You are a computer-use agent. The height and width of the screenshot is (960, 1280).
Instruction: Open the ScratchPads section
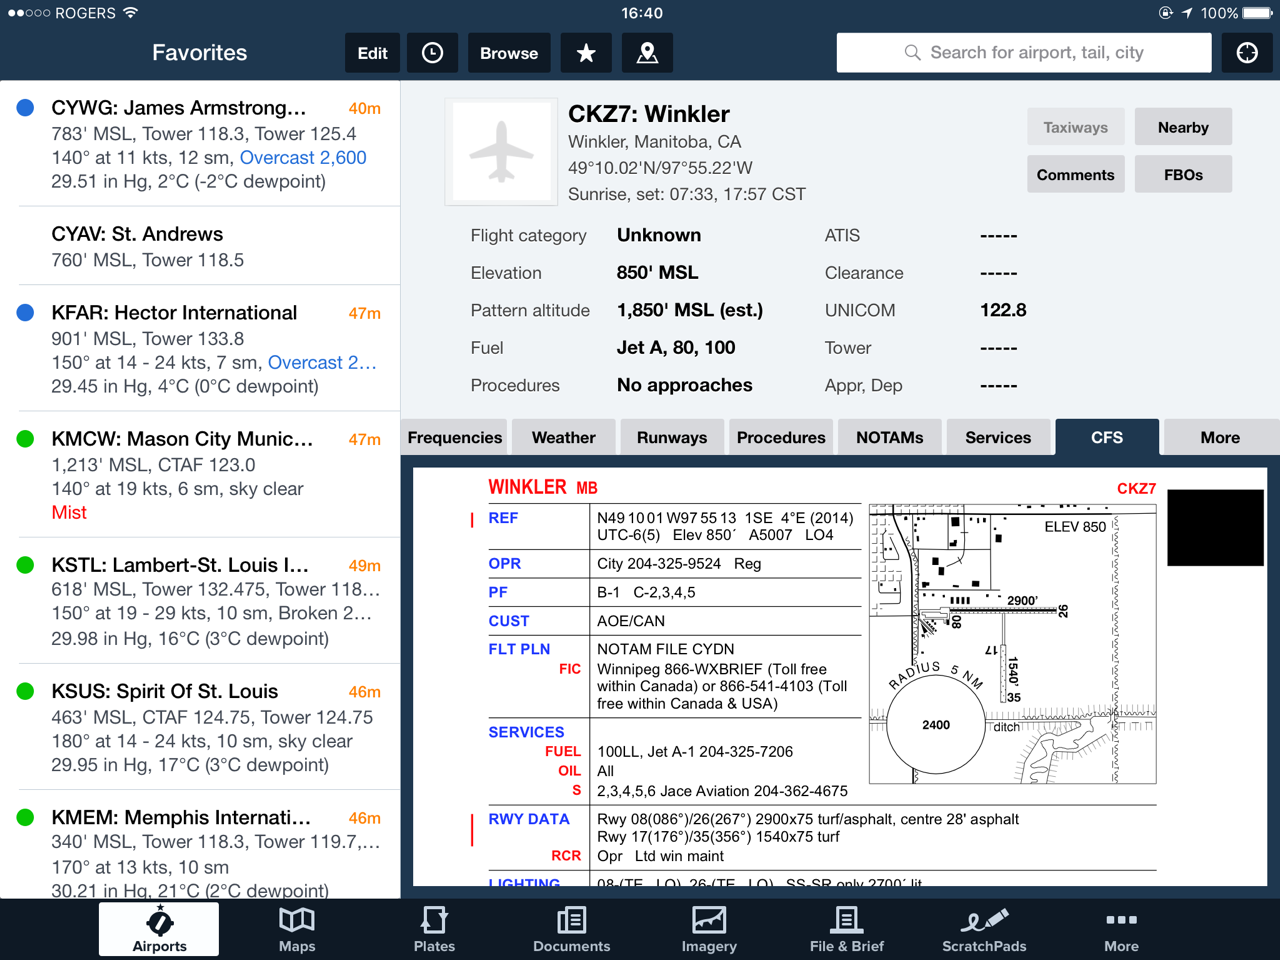point(984,929)
